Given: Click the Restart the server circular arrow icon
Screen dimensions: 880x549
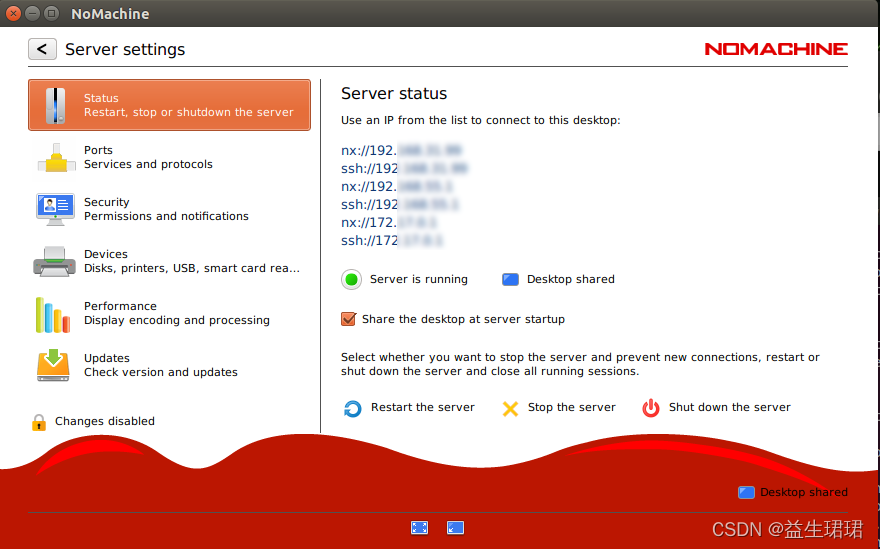Looking at the screenshot, I should point(352,408).
